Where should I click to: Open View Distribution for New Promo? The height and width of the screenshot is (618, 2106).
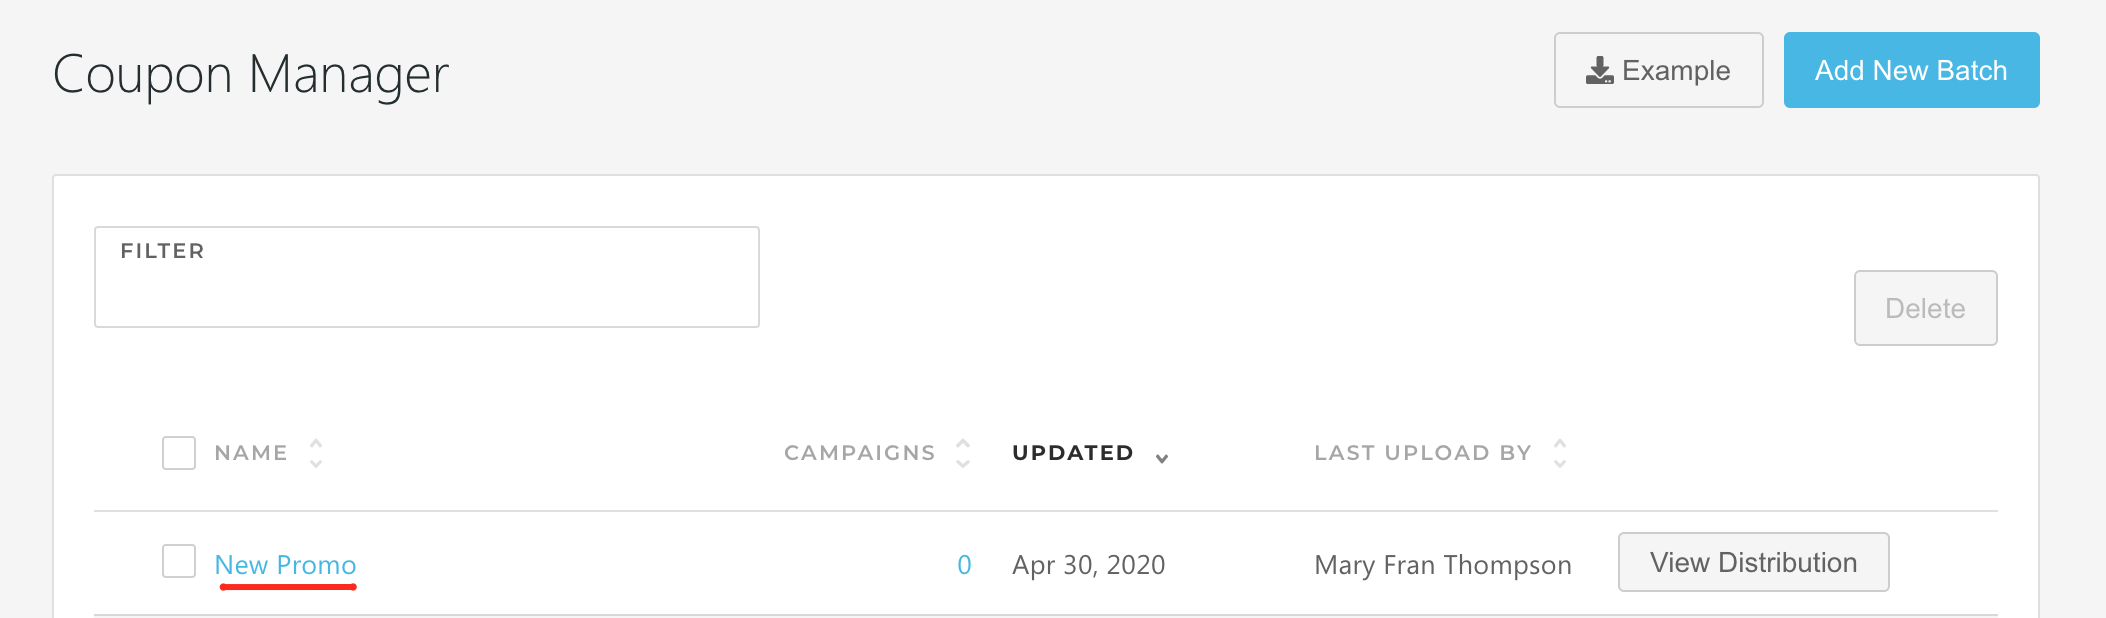tap(1753, 562)
